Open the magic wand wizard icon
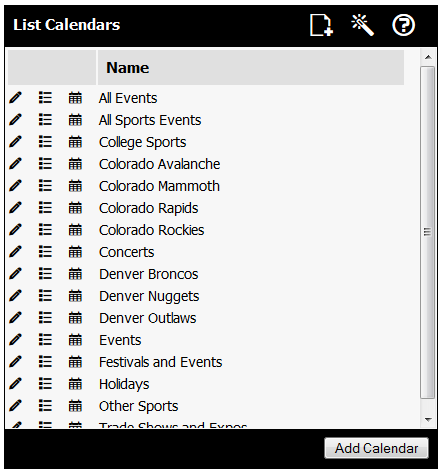The width and height of the screenshot is (444, 475). (x=362, y=25)
